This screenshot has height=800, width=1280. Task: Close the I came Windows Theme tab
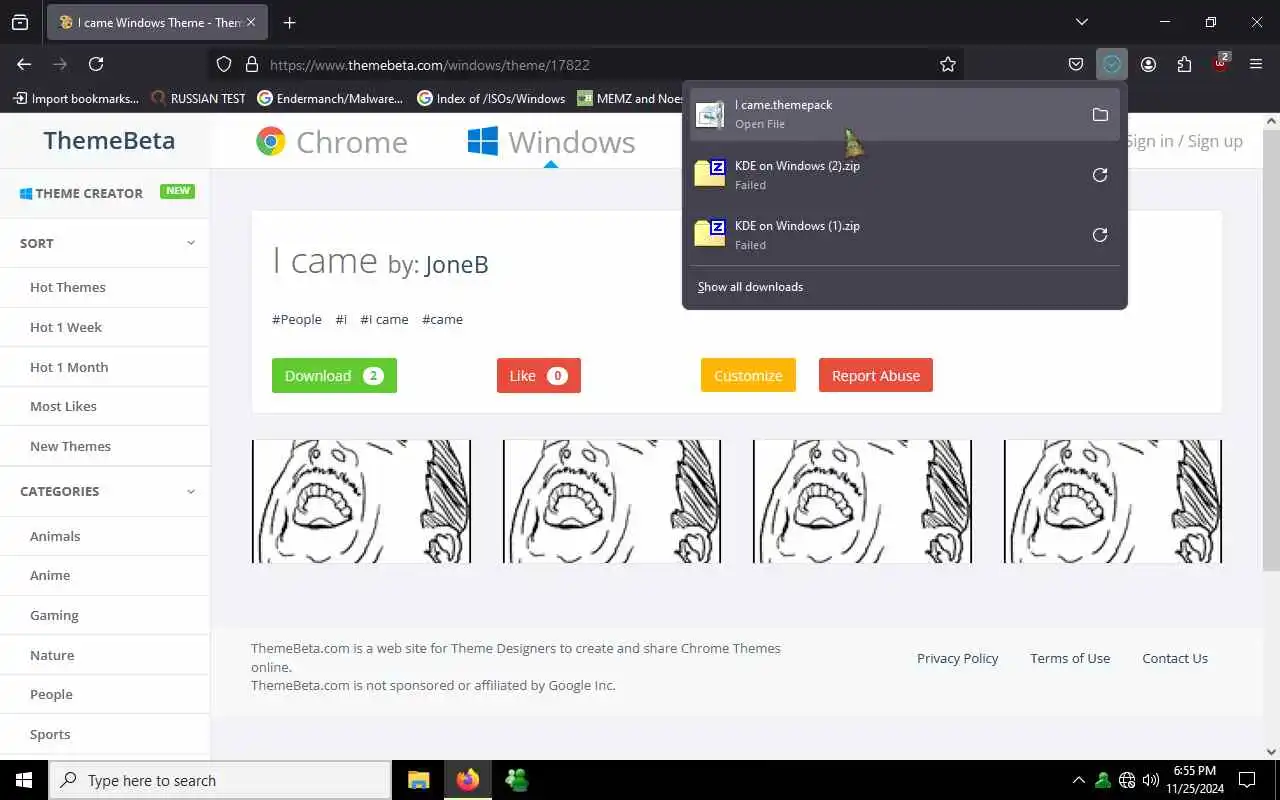click(251, 22)
